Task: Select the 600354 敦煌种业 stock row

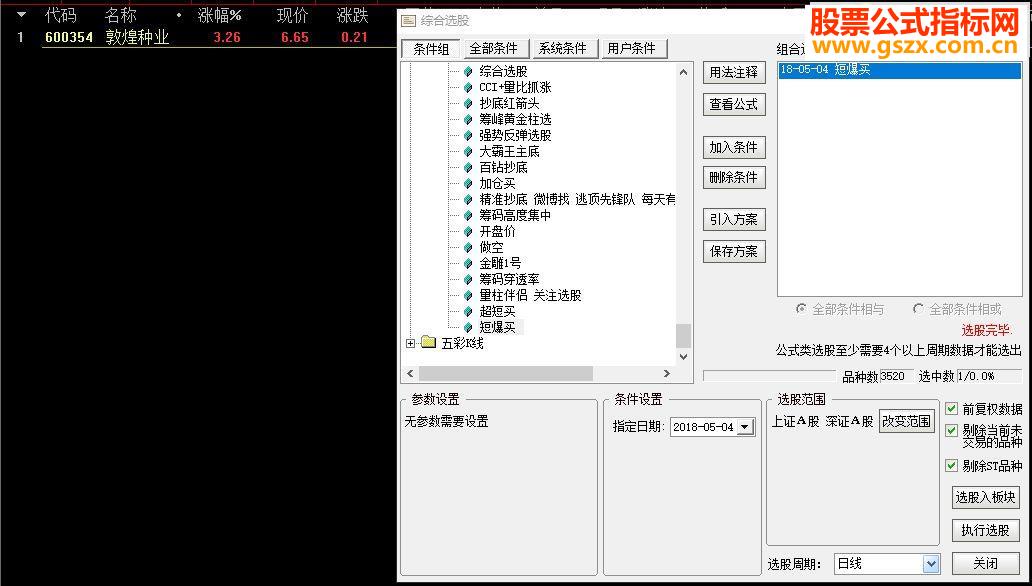Action: (x=197, y=38)
